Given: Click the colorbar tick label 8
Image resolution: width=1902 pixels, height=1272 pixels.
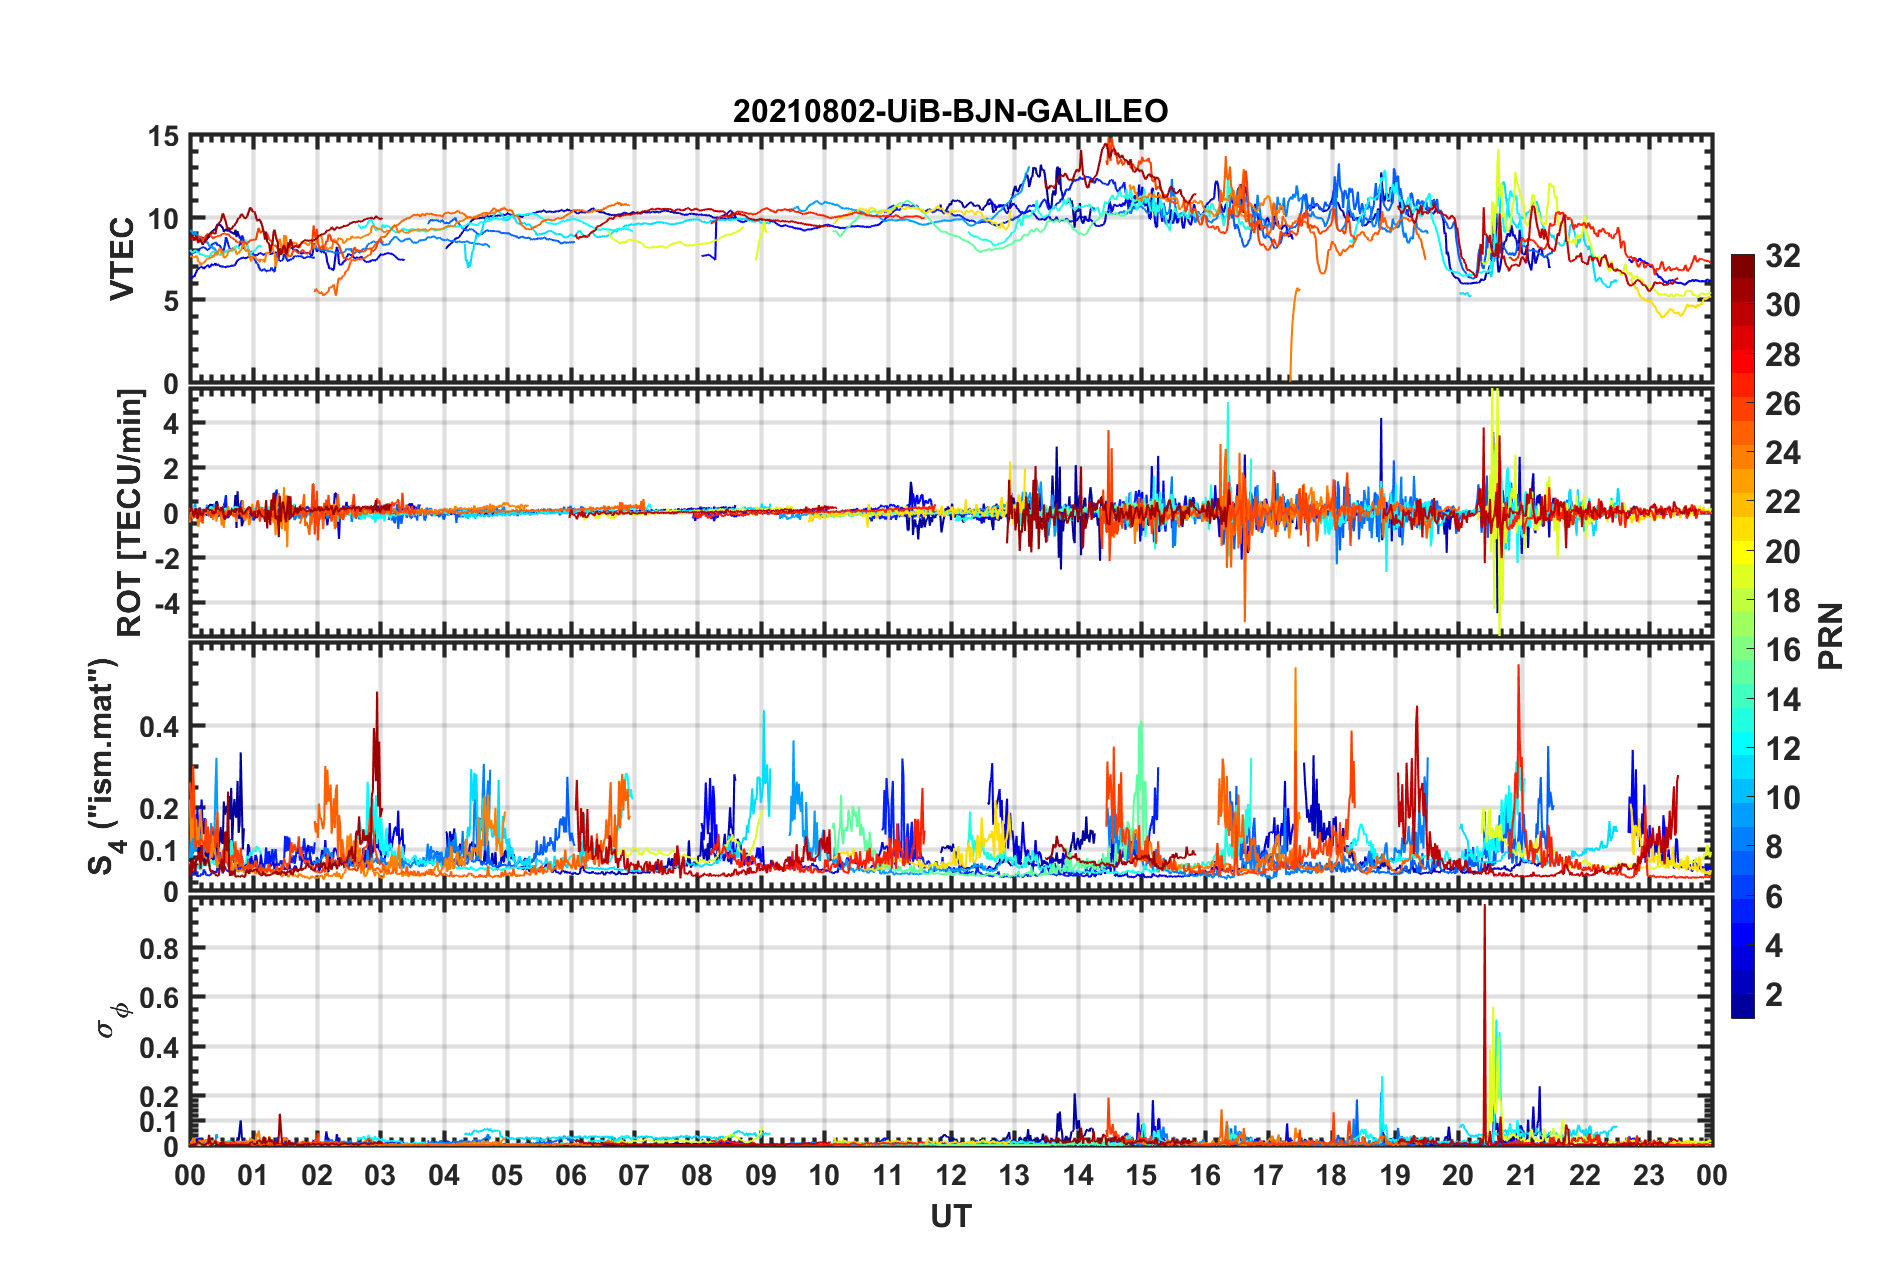Looking at the screenshot, I should pyautogui.click(x=1774, y=847).
